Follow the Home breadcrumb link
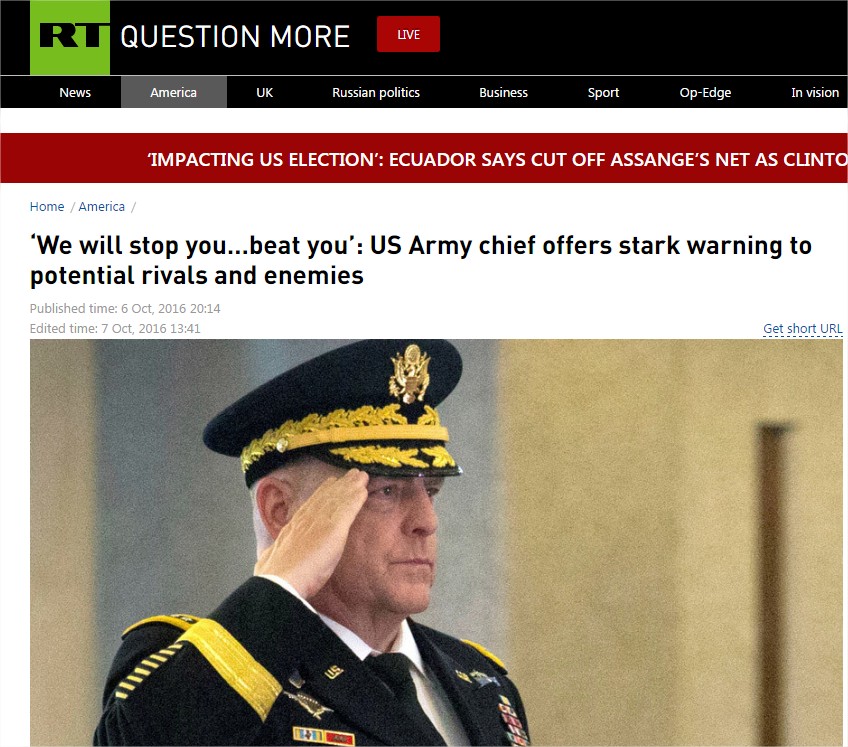This screenshot has height=747, width=848. point(47,207)
